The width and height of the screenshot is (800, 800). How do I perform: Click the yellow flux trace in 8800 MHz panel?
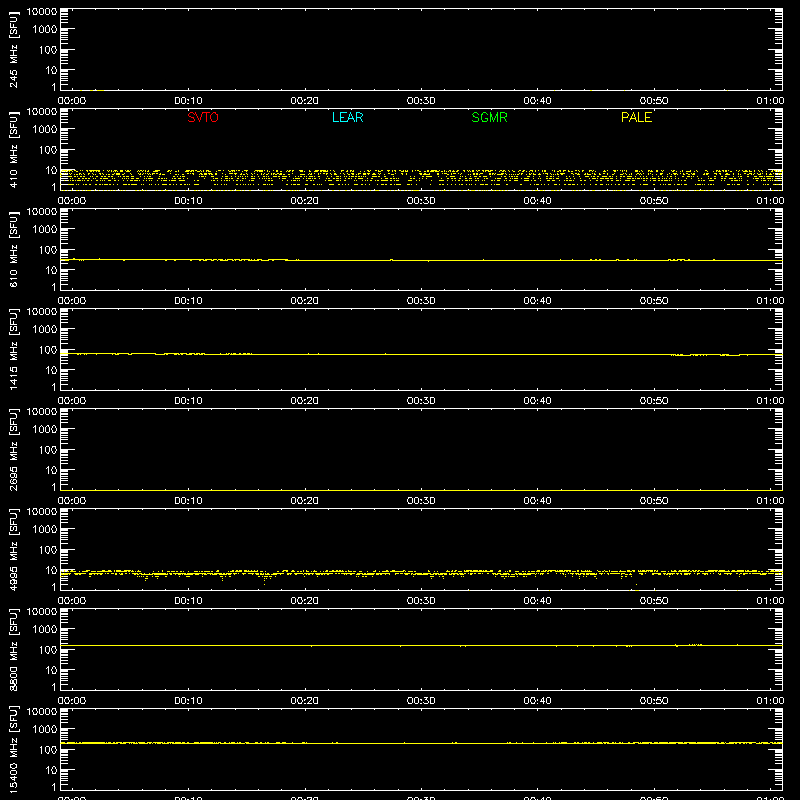(421, 645)
